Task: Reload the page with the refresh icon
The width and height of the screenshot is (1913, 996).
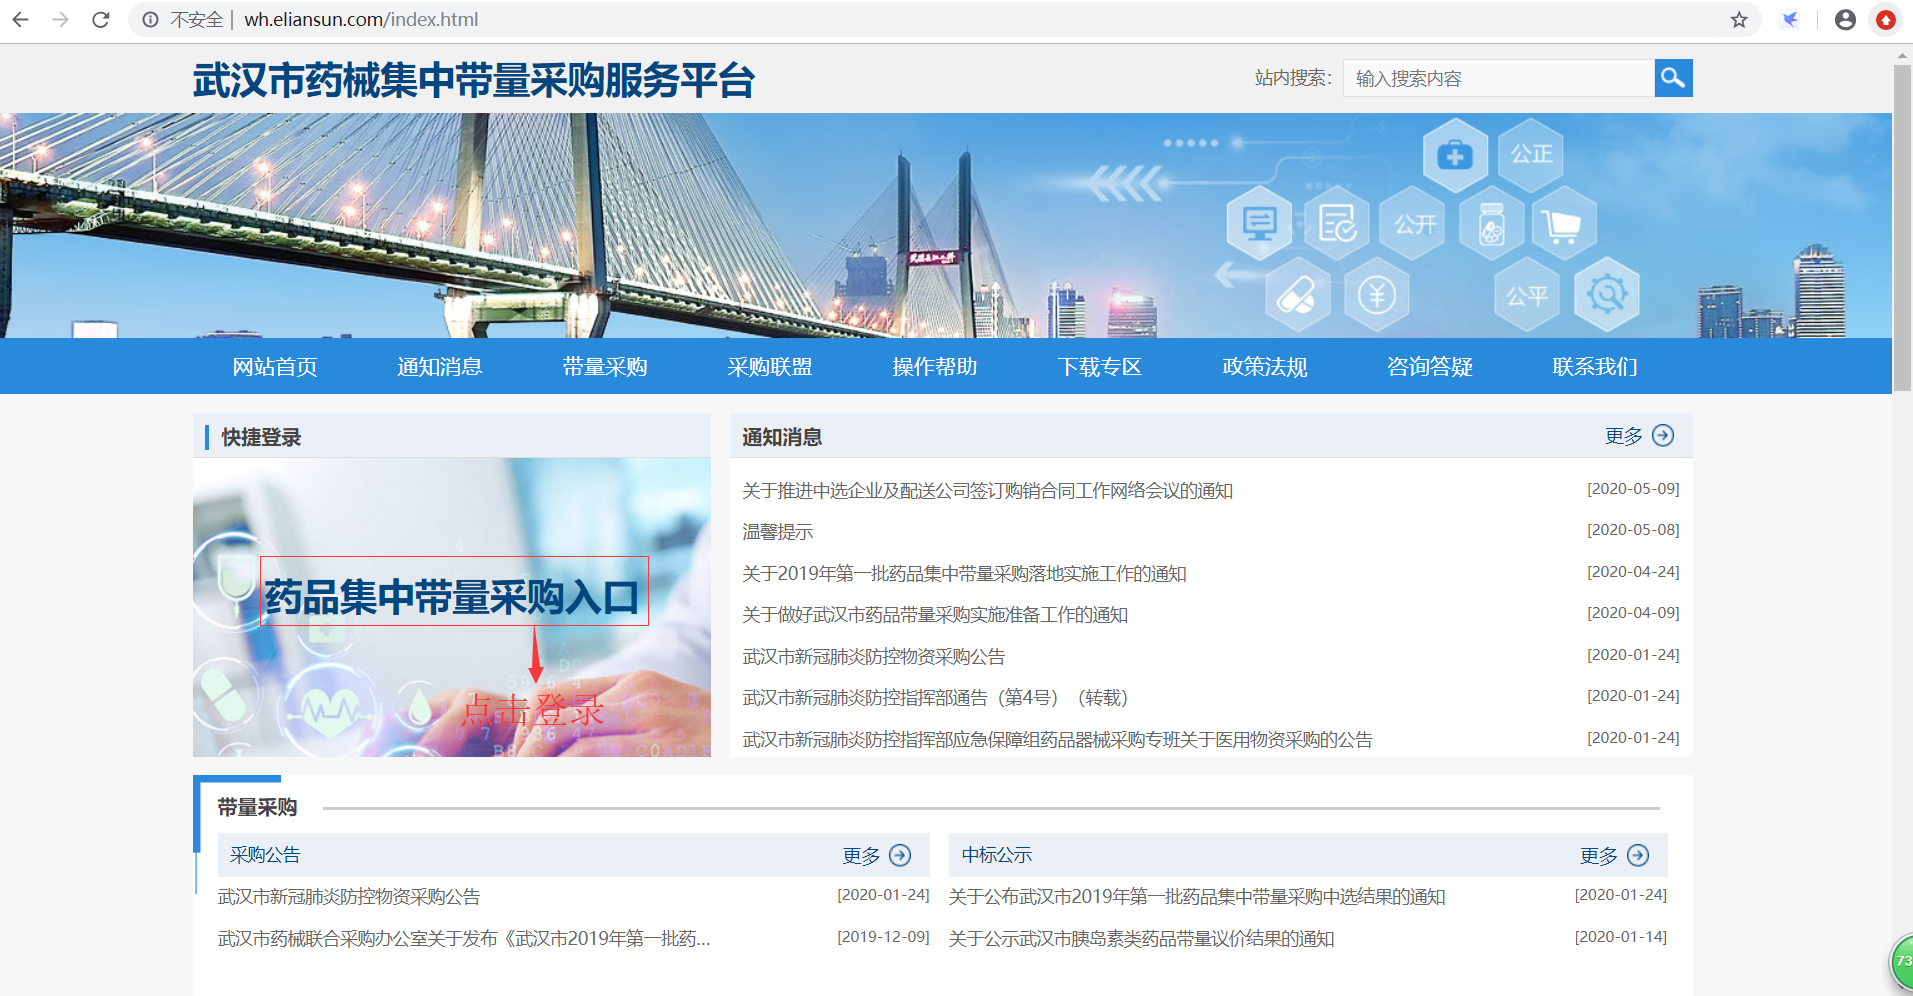Action: point(101,20)
